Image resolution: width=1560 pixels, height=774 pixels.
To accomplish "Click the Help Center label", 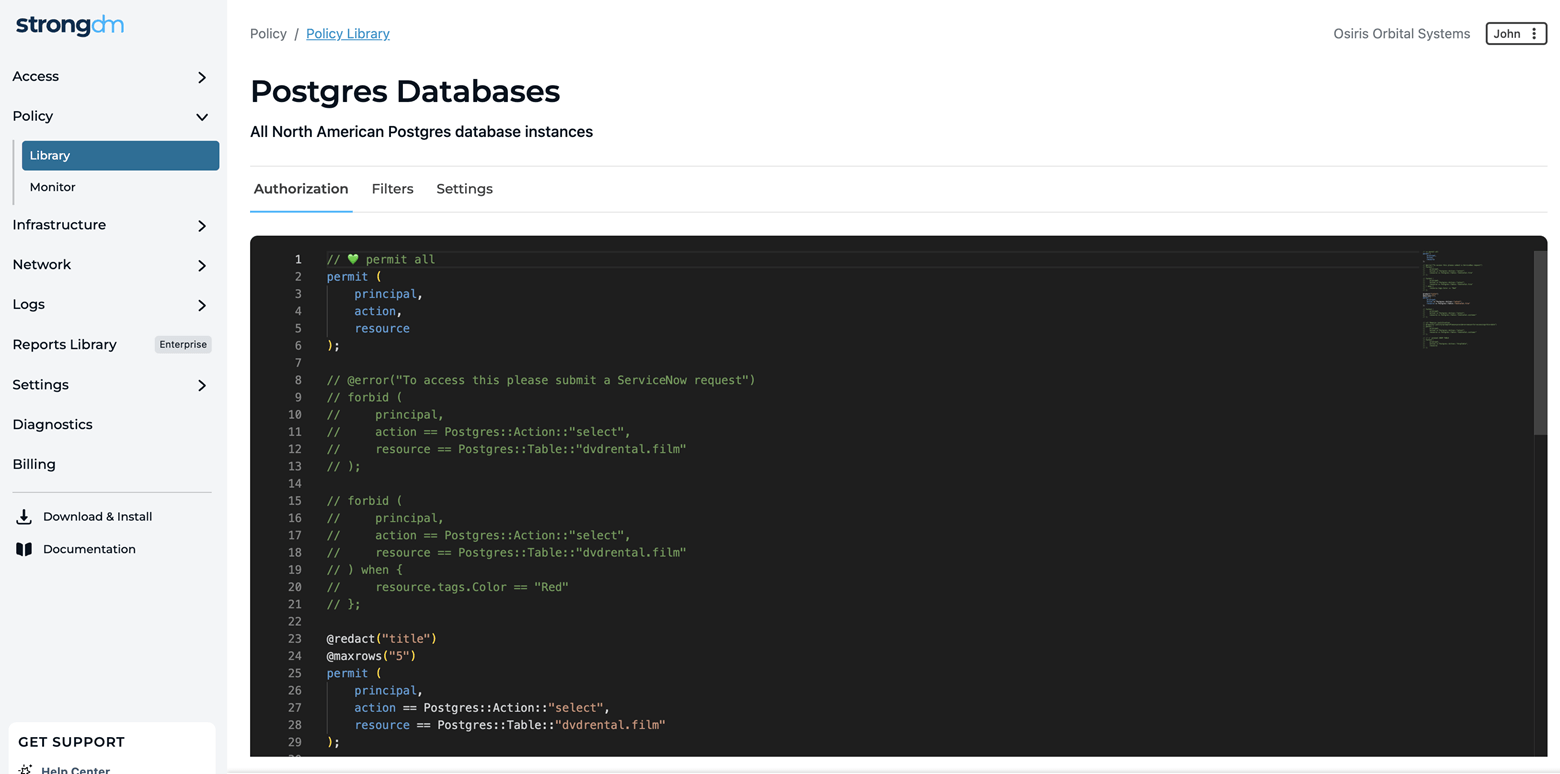I will point(76,770).
